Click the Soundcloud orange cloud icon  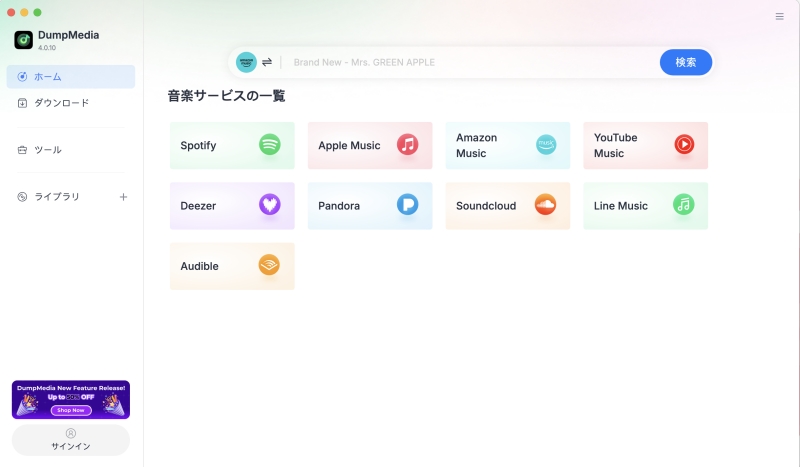pos(545,205)
